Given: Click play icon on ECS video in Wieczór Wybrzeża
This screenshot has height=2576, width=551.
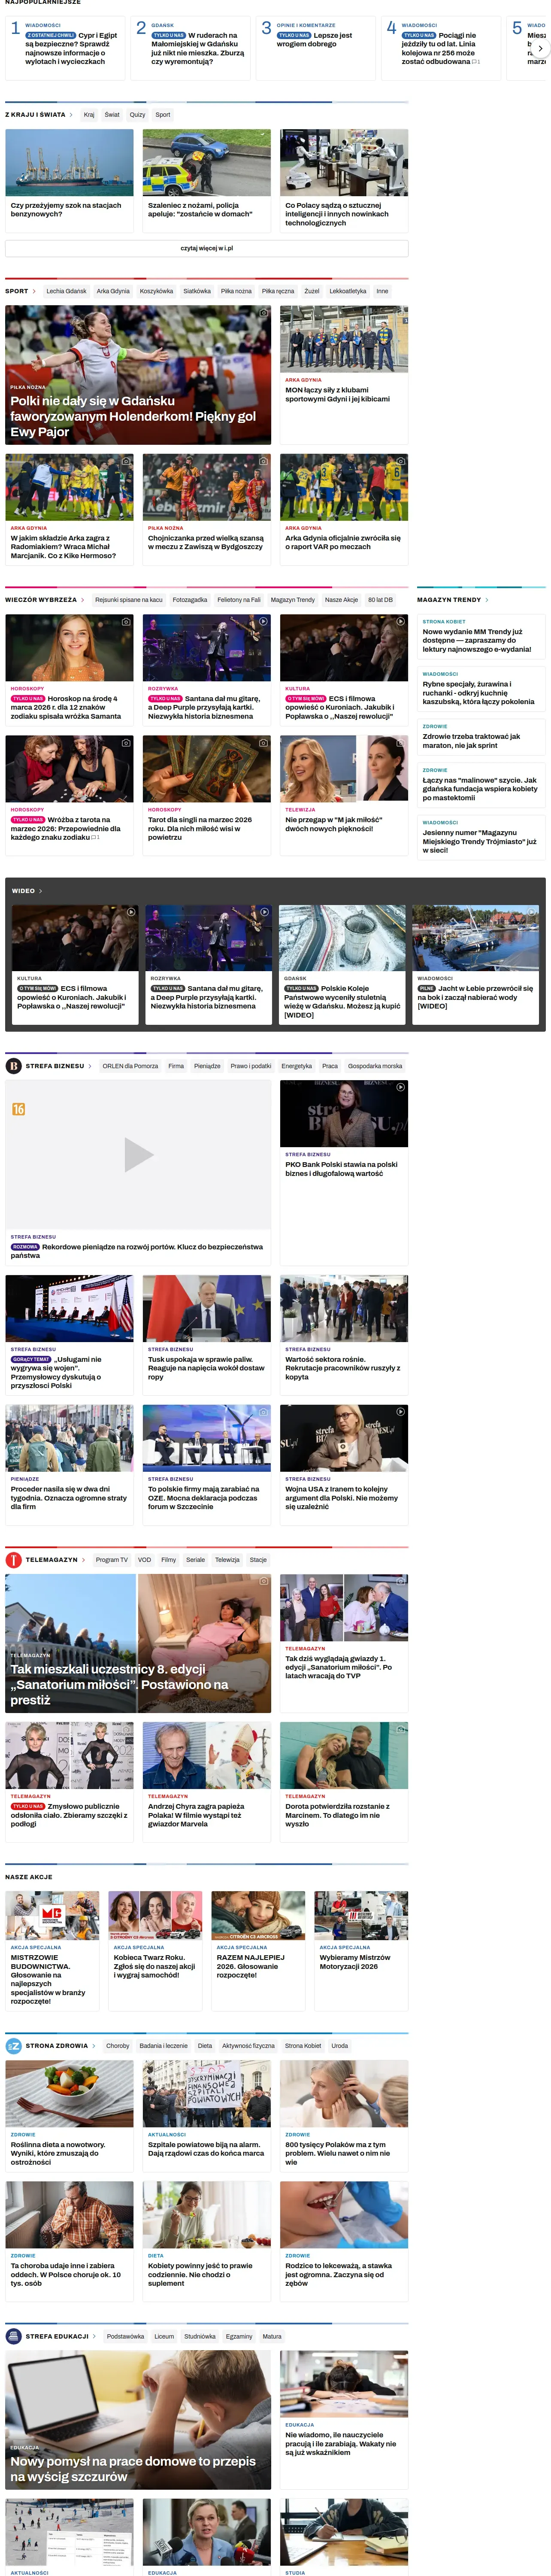Looking at the screenshot, I should click(401, 622).
